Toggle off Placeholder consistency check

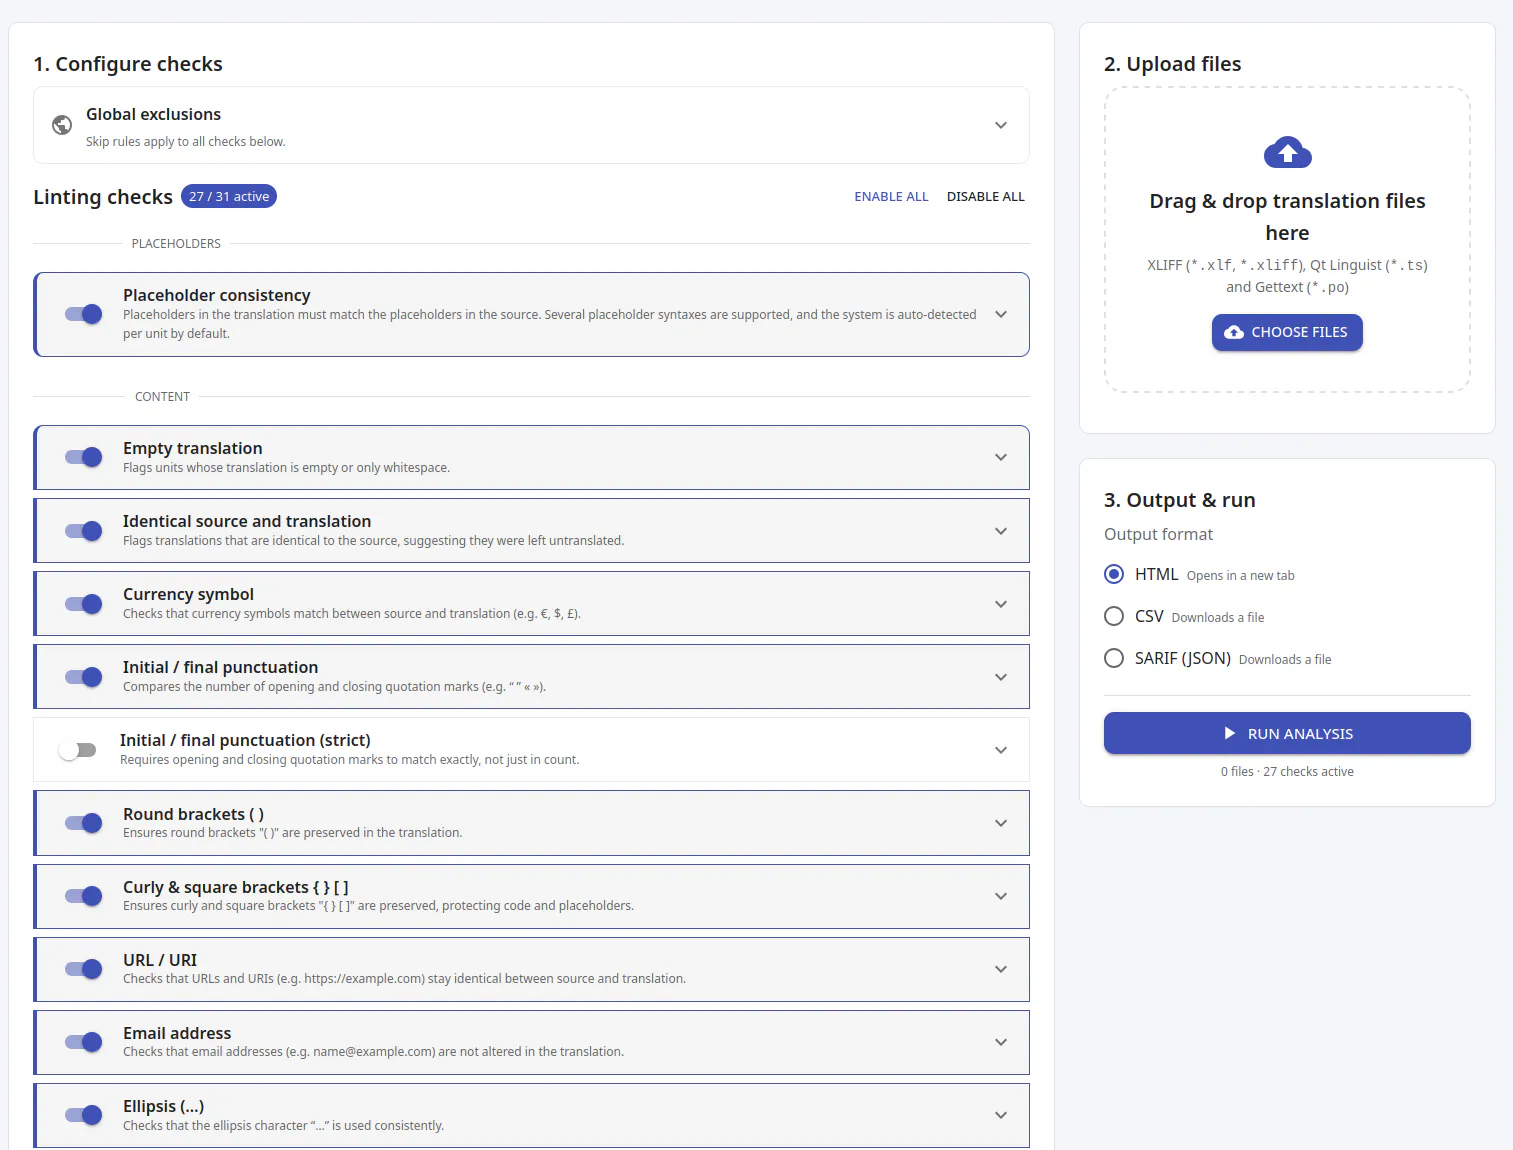[84, 314]
